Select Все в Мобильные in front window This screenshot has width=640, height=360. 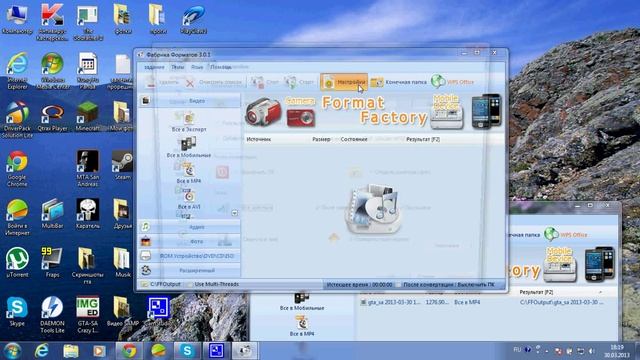[x=189, y=148]
